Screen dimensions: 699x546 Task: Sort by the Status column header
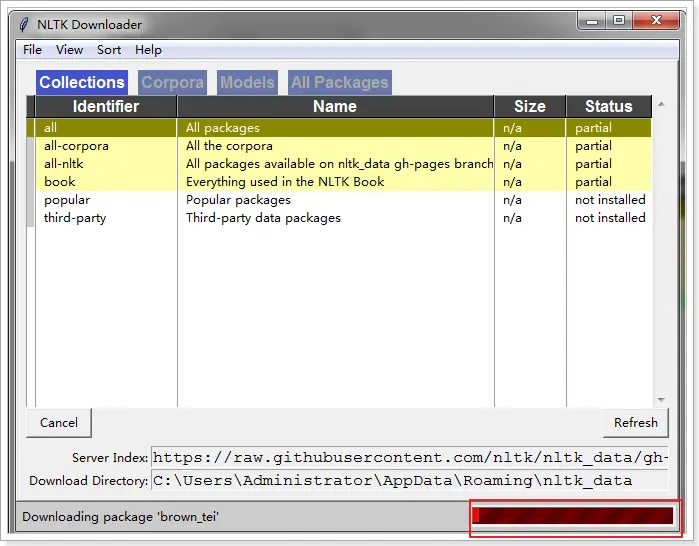click(x=609, y=107)
